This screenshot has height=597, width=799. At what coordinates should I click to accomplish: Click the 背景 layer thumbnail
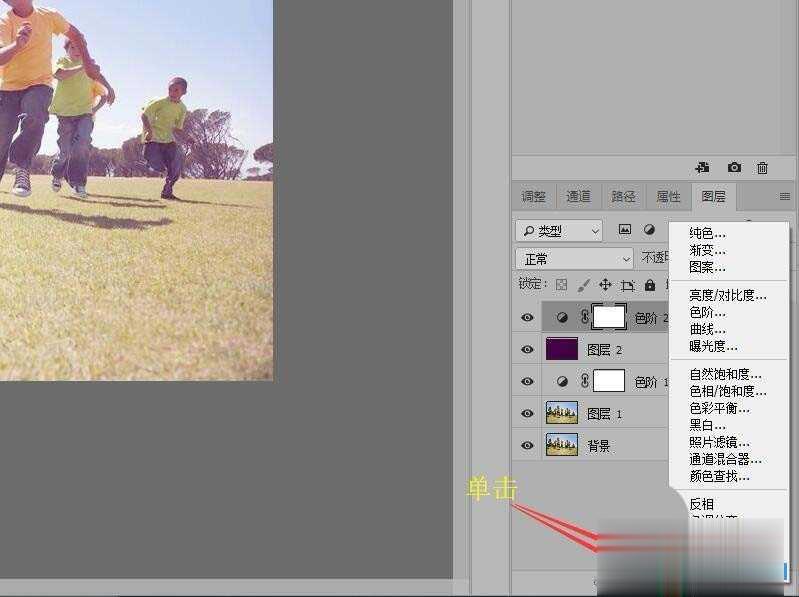(562, 445)
